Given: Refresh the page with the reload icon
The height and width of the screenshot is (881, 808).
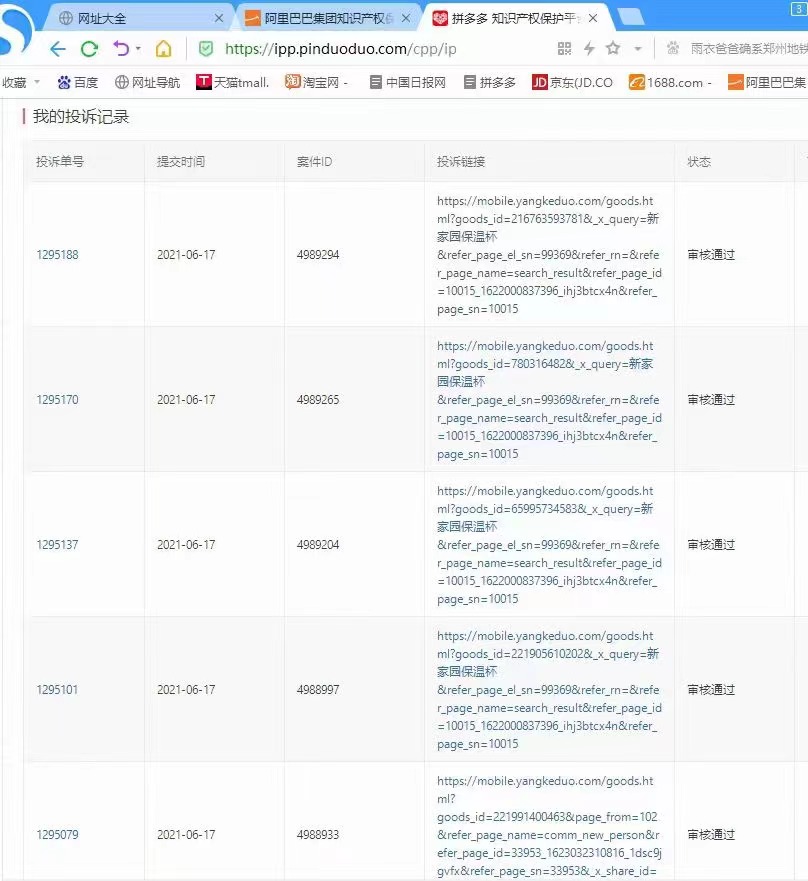Looking at the screenshot, I should 88,48.
